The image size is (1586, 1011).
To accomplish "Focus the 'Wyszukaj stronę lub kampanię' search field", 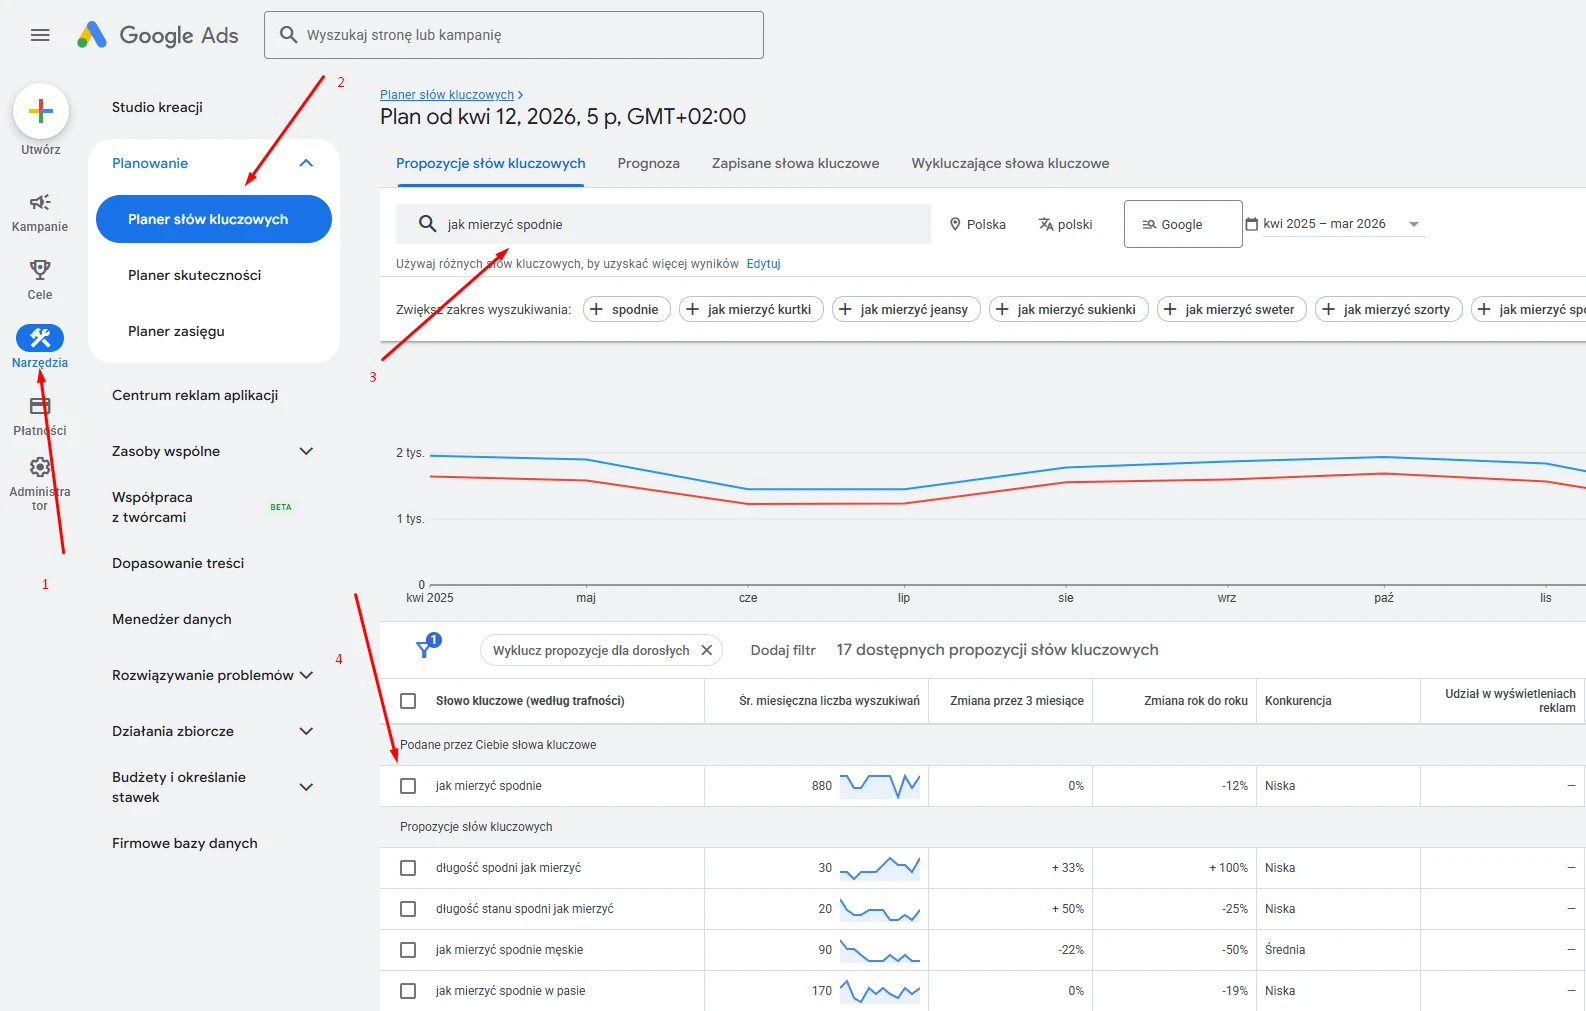I will click(514, 35).
